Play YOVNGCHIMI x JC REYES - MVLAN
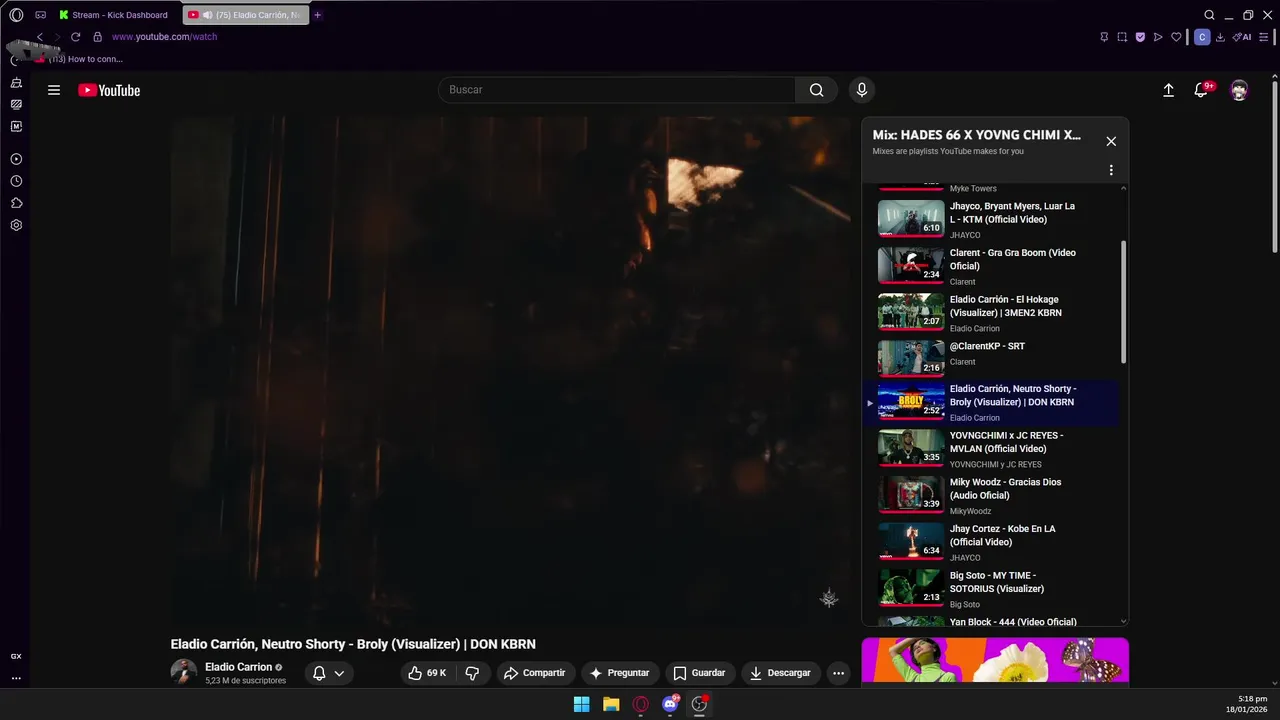This screenshot has height=720, width=1280. pos(990,448)
